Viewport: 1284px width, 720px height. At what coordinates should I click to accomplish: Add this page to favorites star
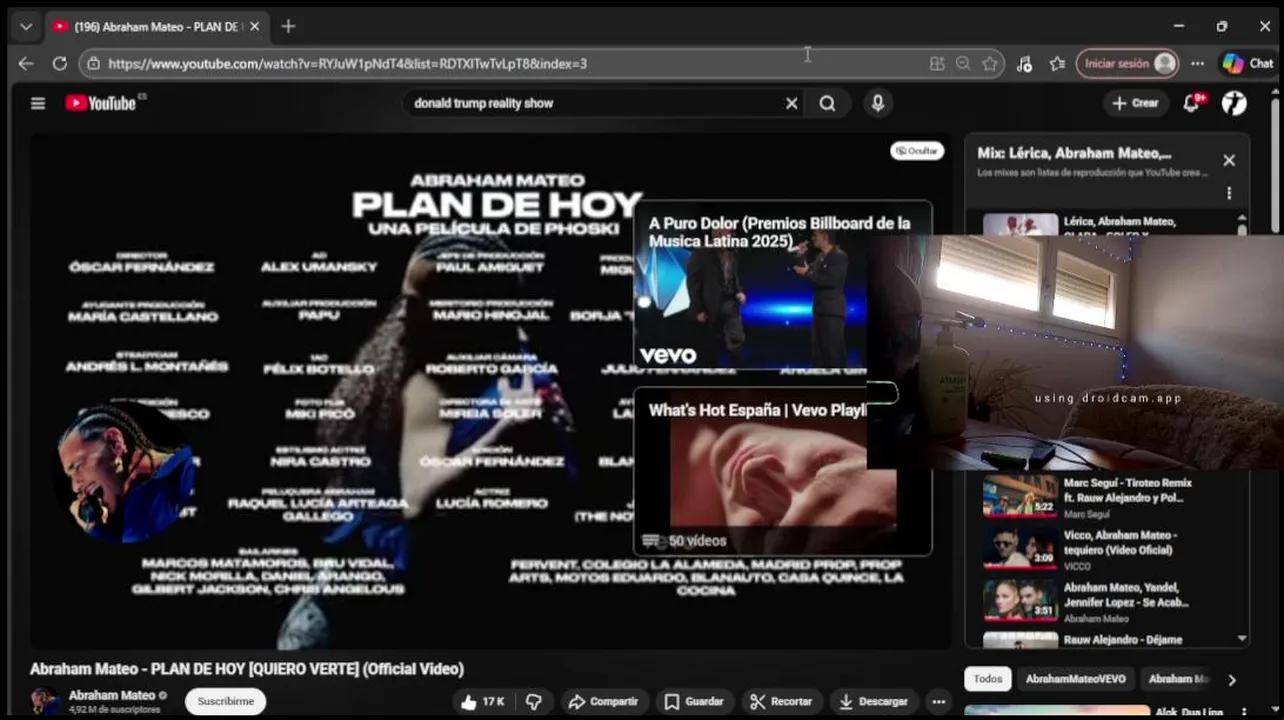[990, 63]
